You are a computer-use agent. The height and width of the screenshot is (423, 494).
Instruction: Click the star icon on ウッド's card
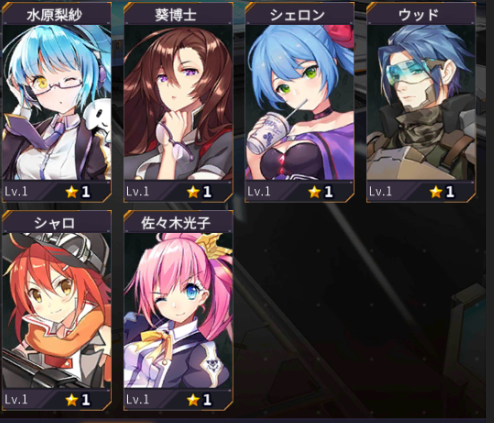(436, 192)
